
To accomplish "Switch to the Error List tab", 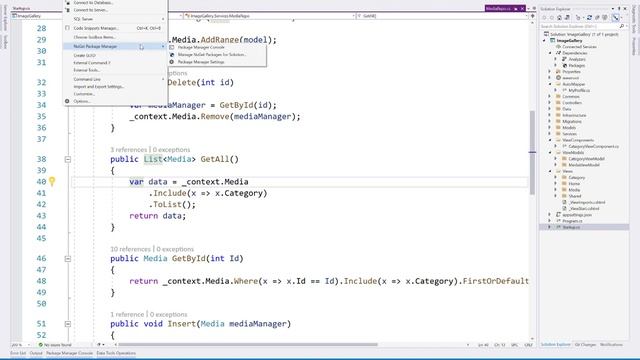I will coord(18,353).
